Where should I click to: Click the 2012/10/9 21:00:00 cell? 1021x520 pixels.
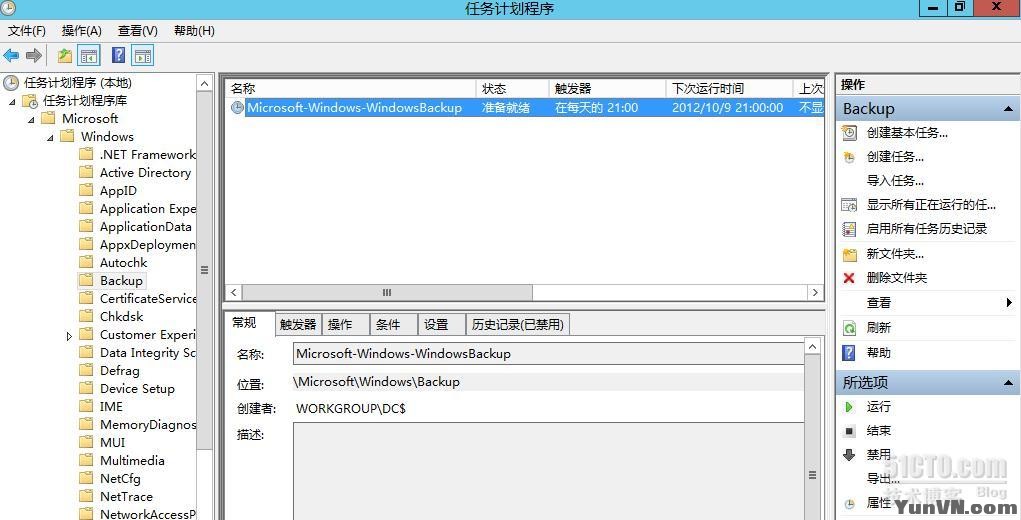(x=727, y=108)
